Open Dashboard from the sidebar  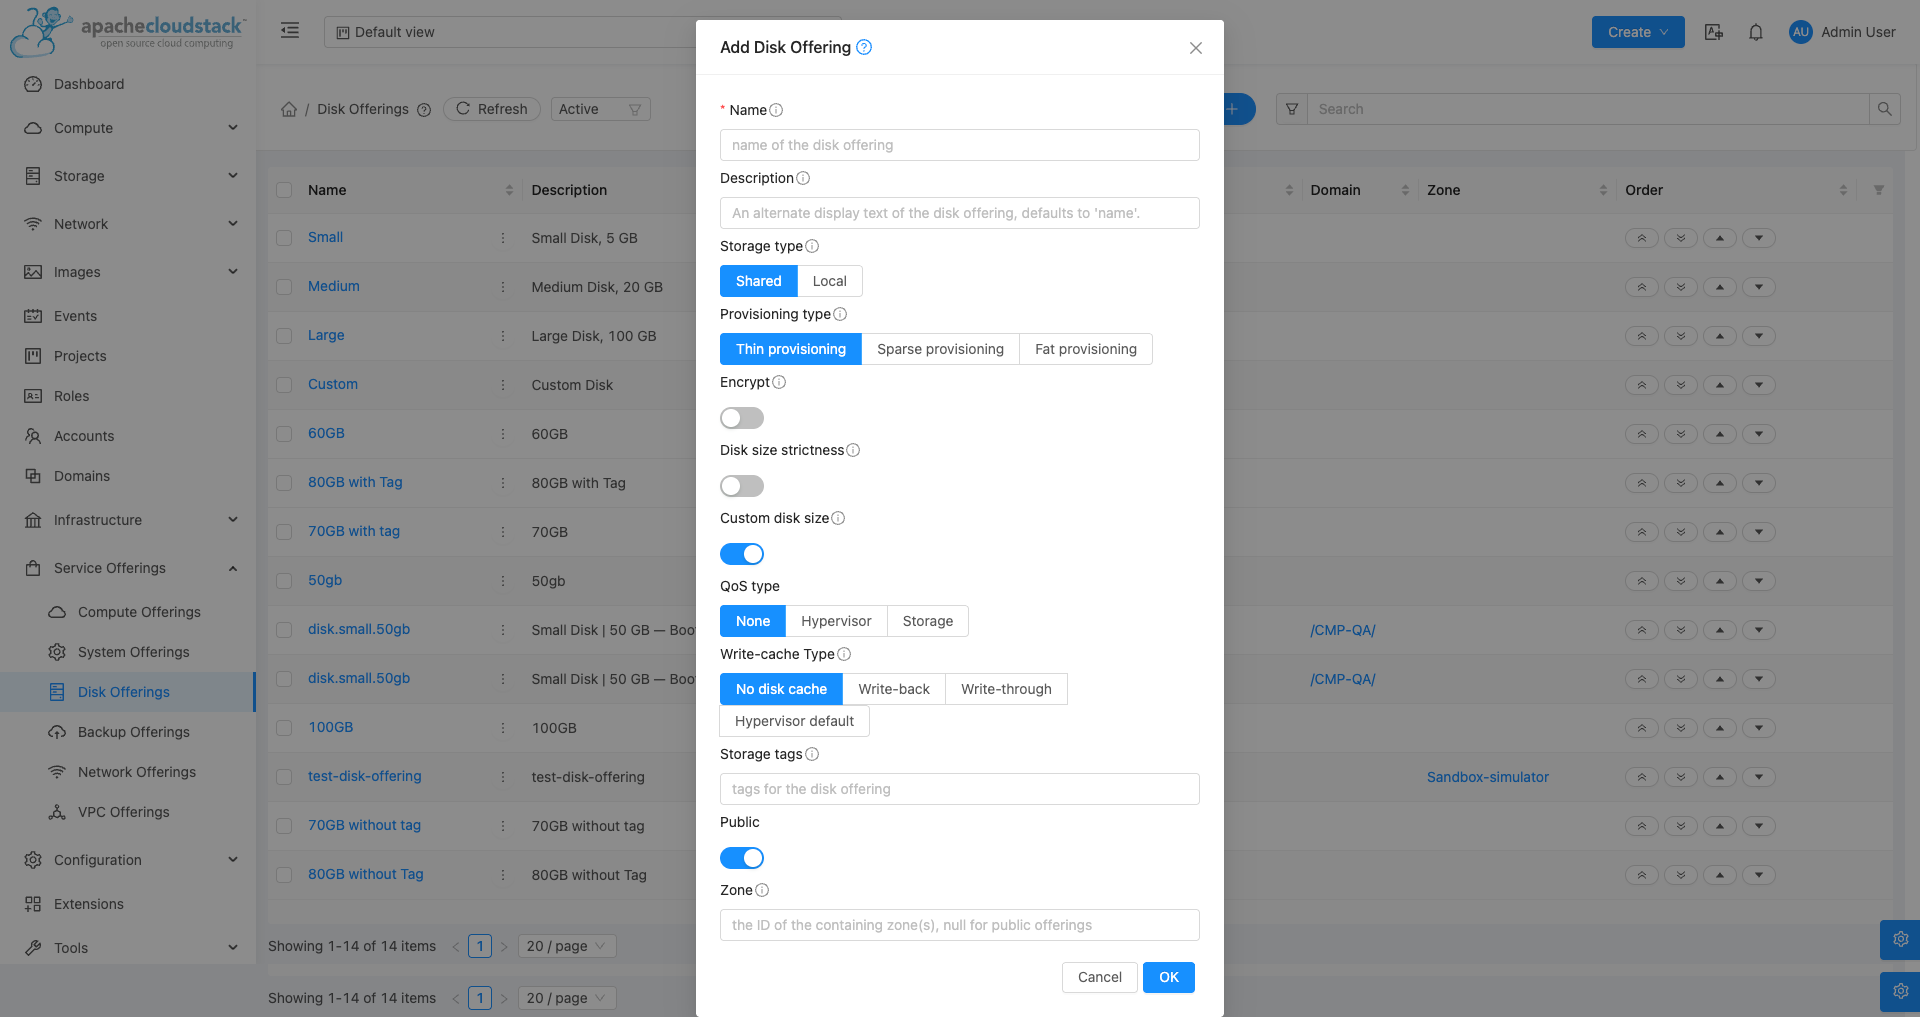point(128,84)
